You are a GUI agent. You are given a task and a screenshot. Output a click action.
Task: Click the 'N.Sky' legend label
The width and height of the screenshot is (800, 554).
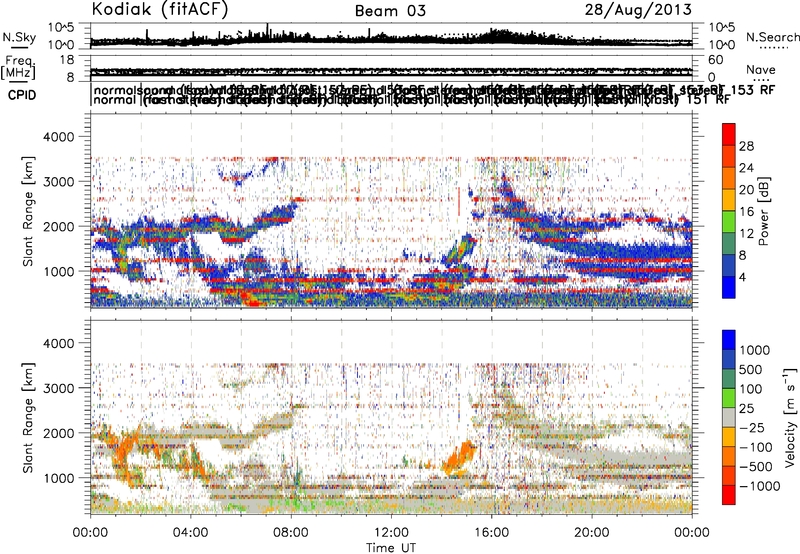pos(19,37)
